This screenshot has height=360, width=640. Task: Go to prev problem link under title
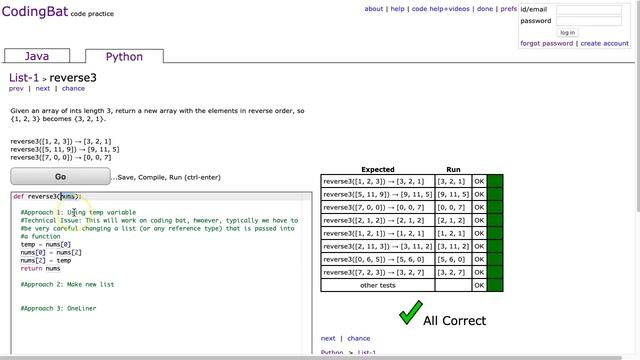point(16,88)
